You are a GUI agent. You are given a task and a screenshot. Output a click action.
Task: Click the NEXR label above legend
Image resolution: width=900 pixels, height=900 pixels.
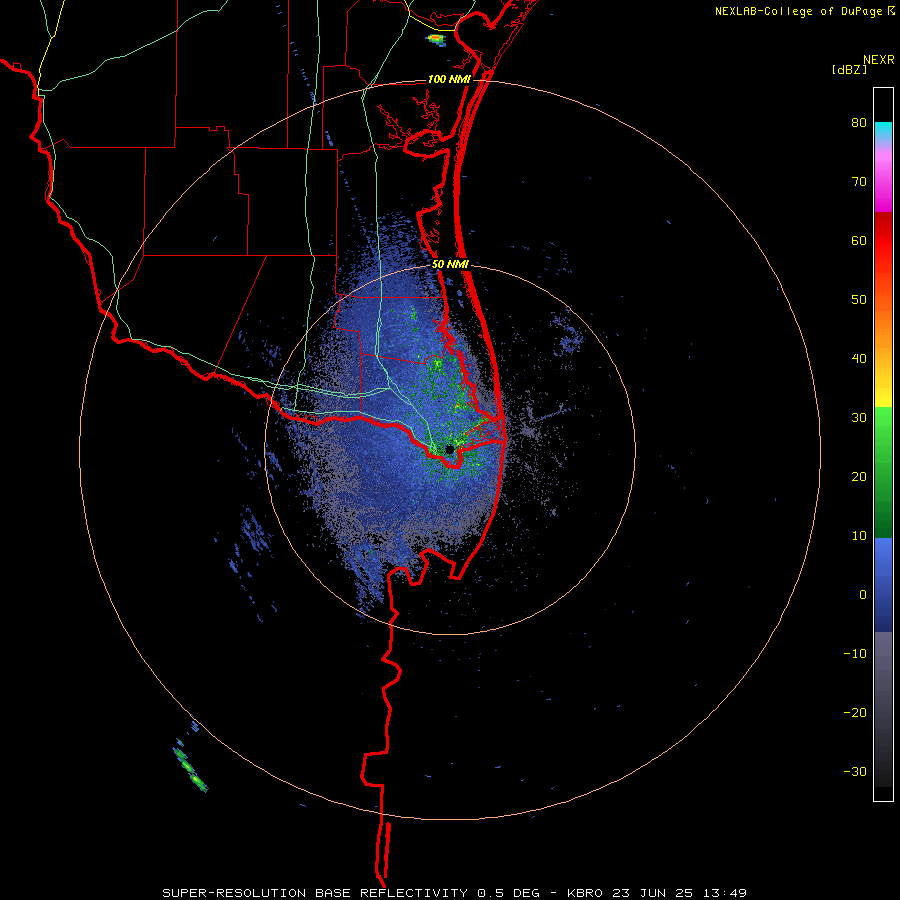pos(879,60)
